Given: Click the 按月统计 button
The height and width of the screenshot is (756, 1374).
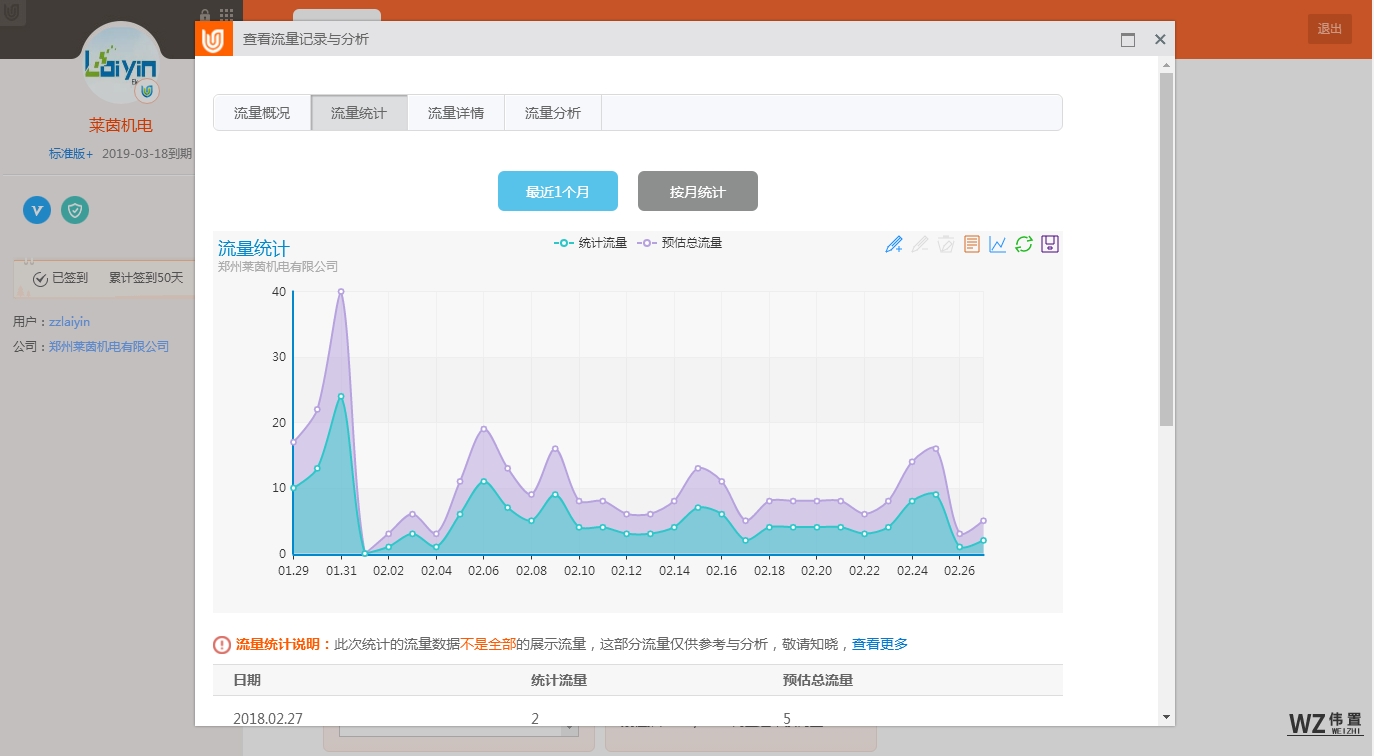Looking at the screenshot, I should click(698, 191).
